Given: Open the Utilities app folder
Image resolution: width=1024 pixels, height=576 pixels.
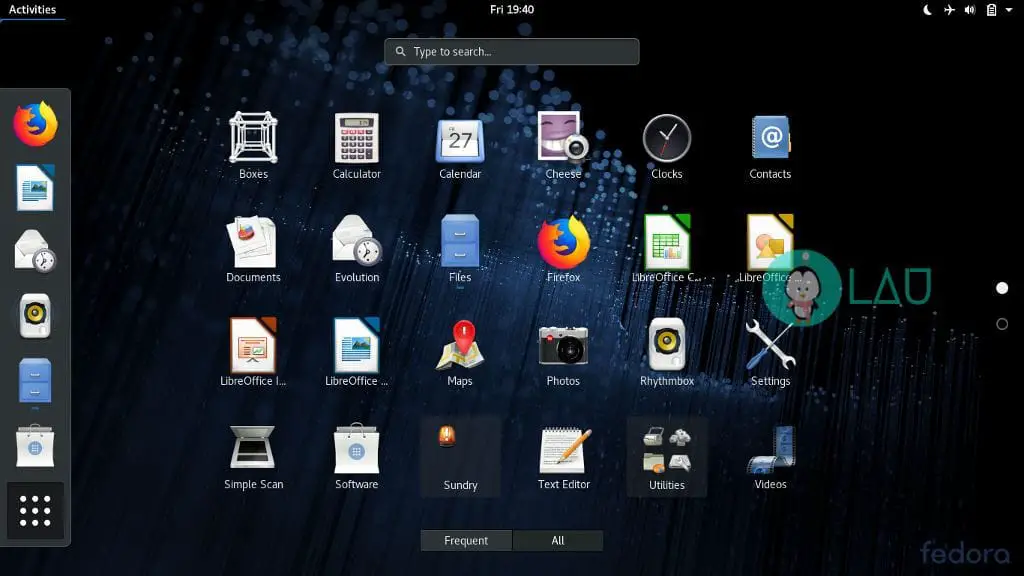Looking at the screenshot, I should pyautogui.click(x=667, y=457).
